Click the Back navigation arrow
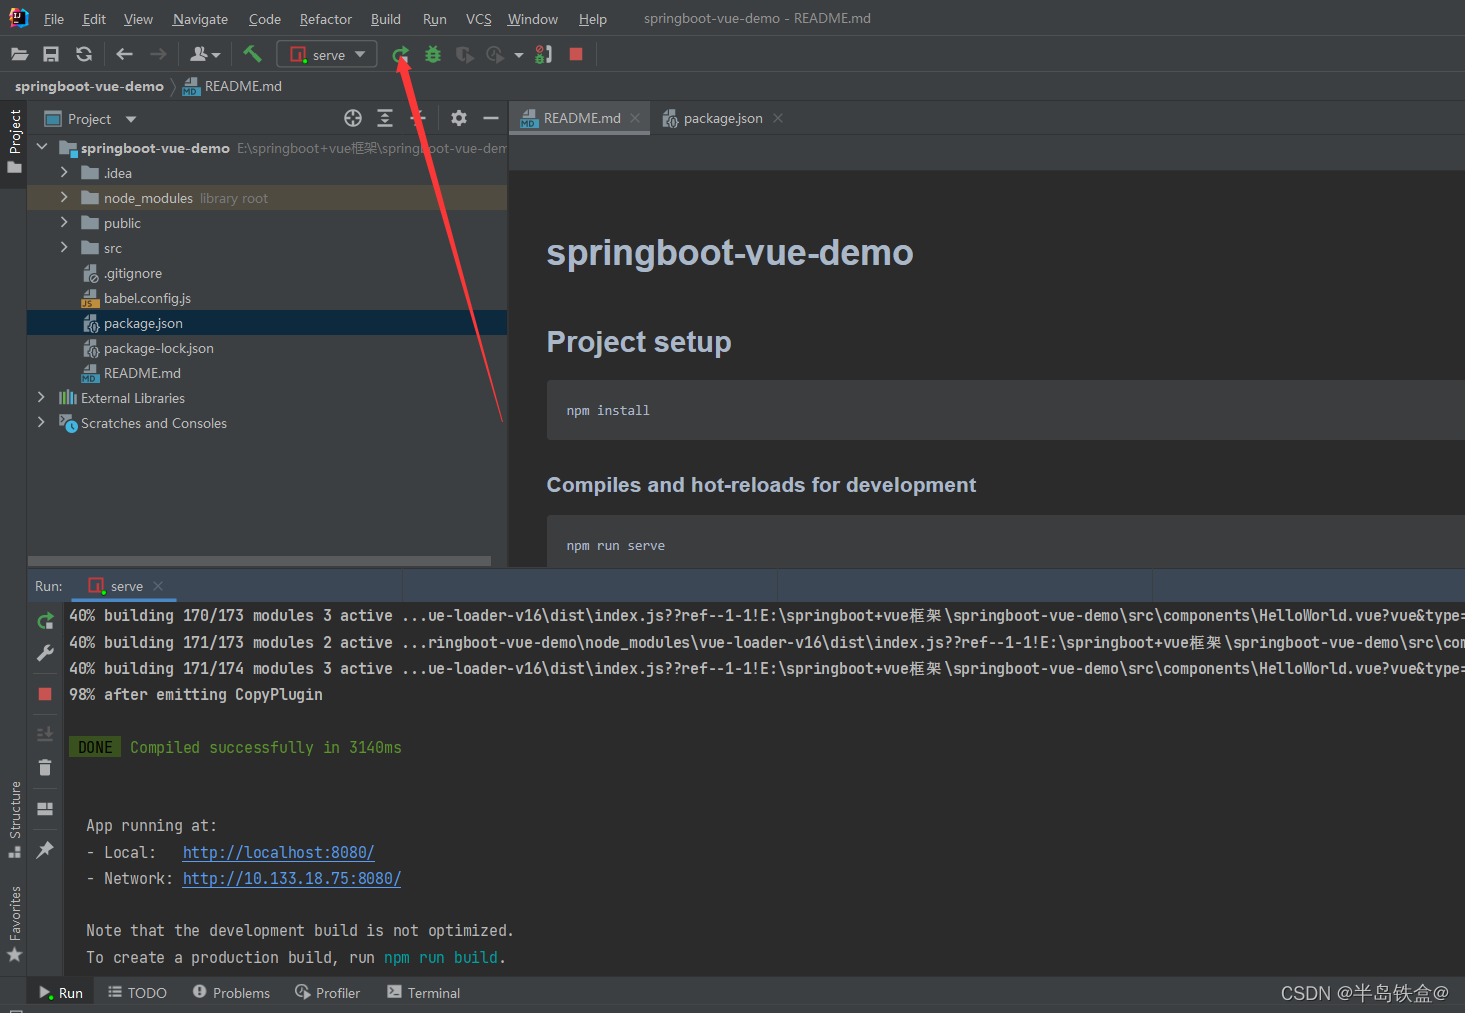Image resolution: width=1465 pixels, height=1013 pixels. point(124,54)
